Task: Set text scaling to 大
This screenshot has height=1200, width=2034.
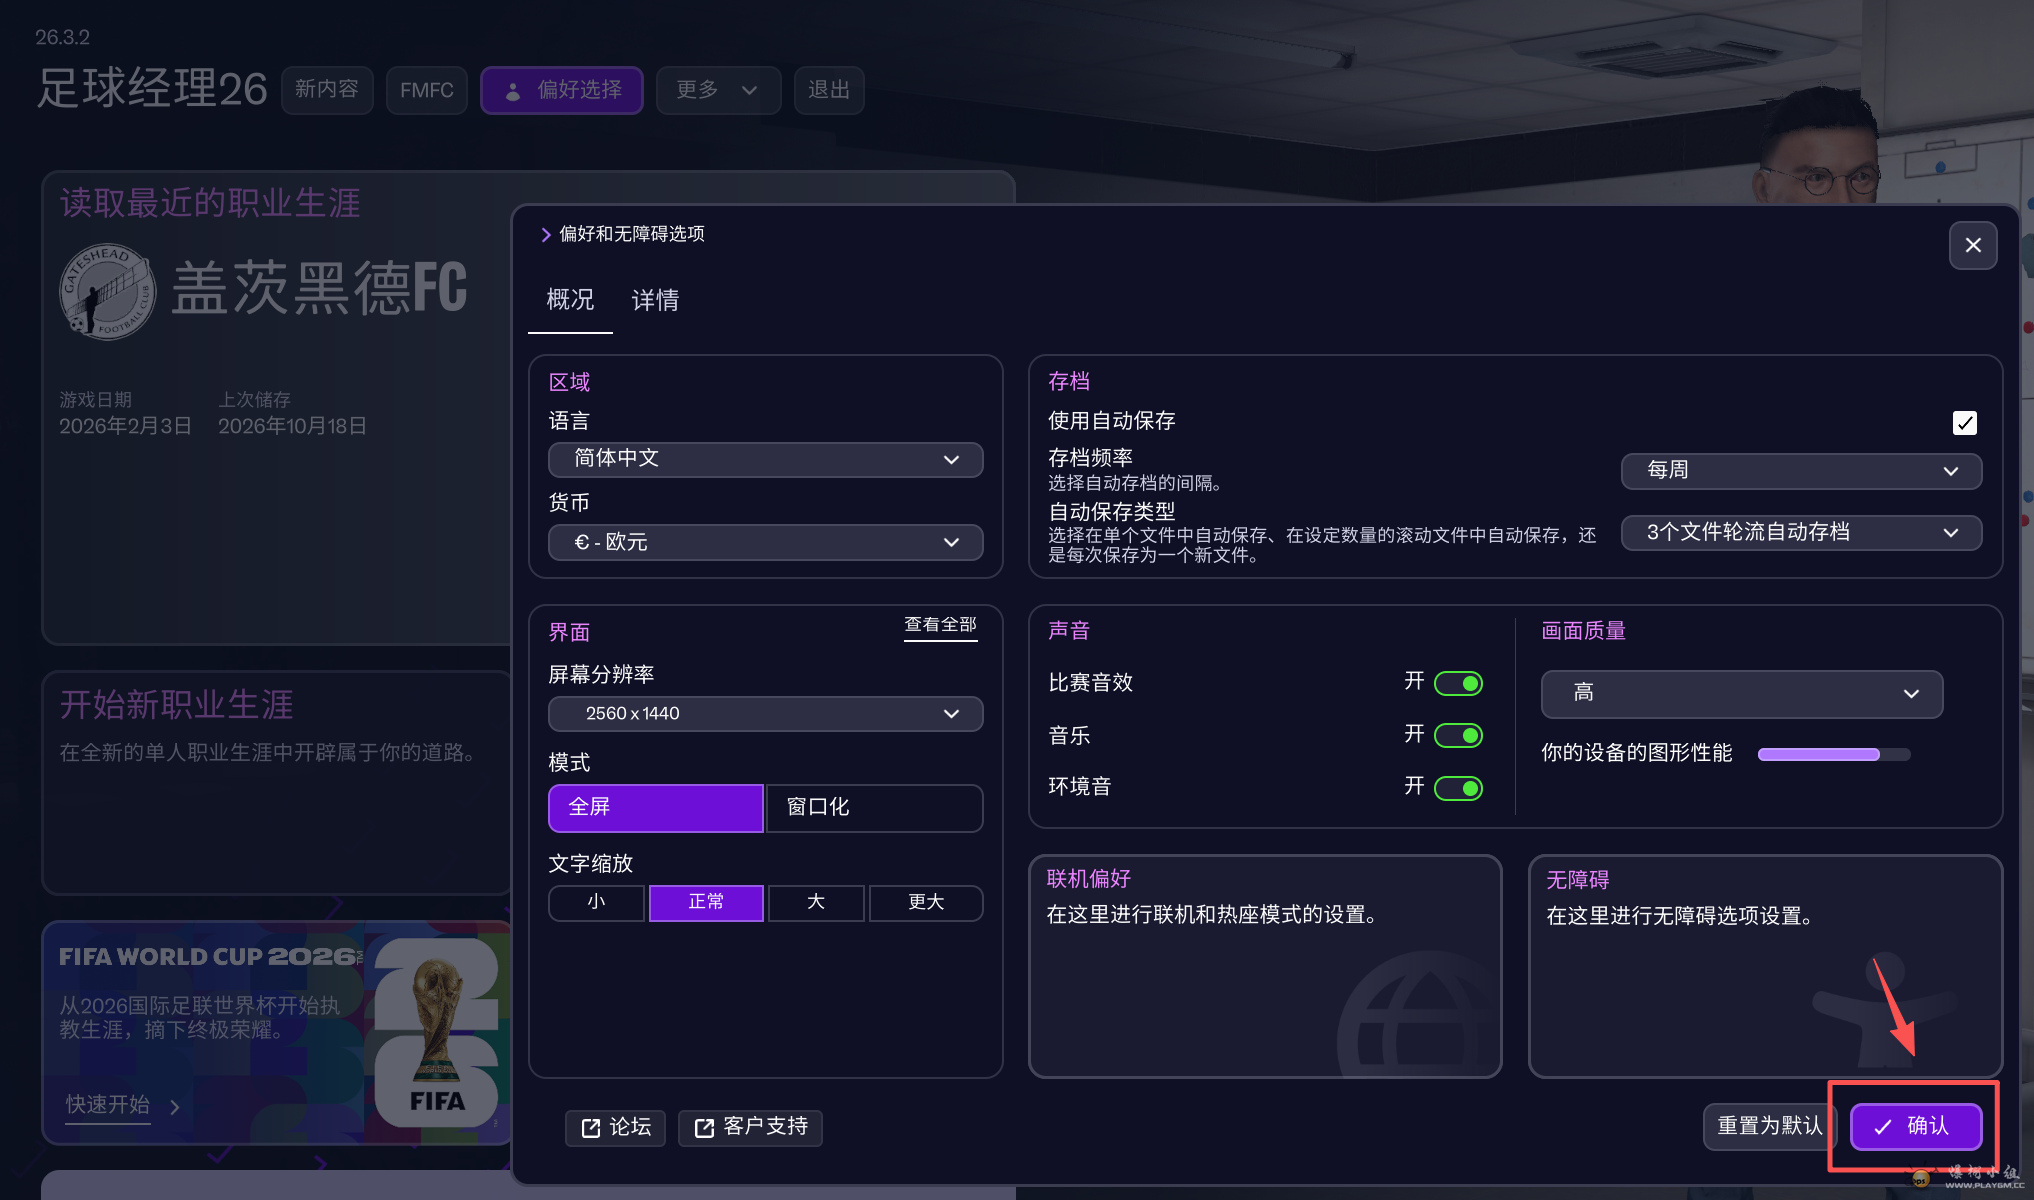Action: pos(816,902)
